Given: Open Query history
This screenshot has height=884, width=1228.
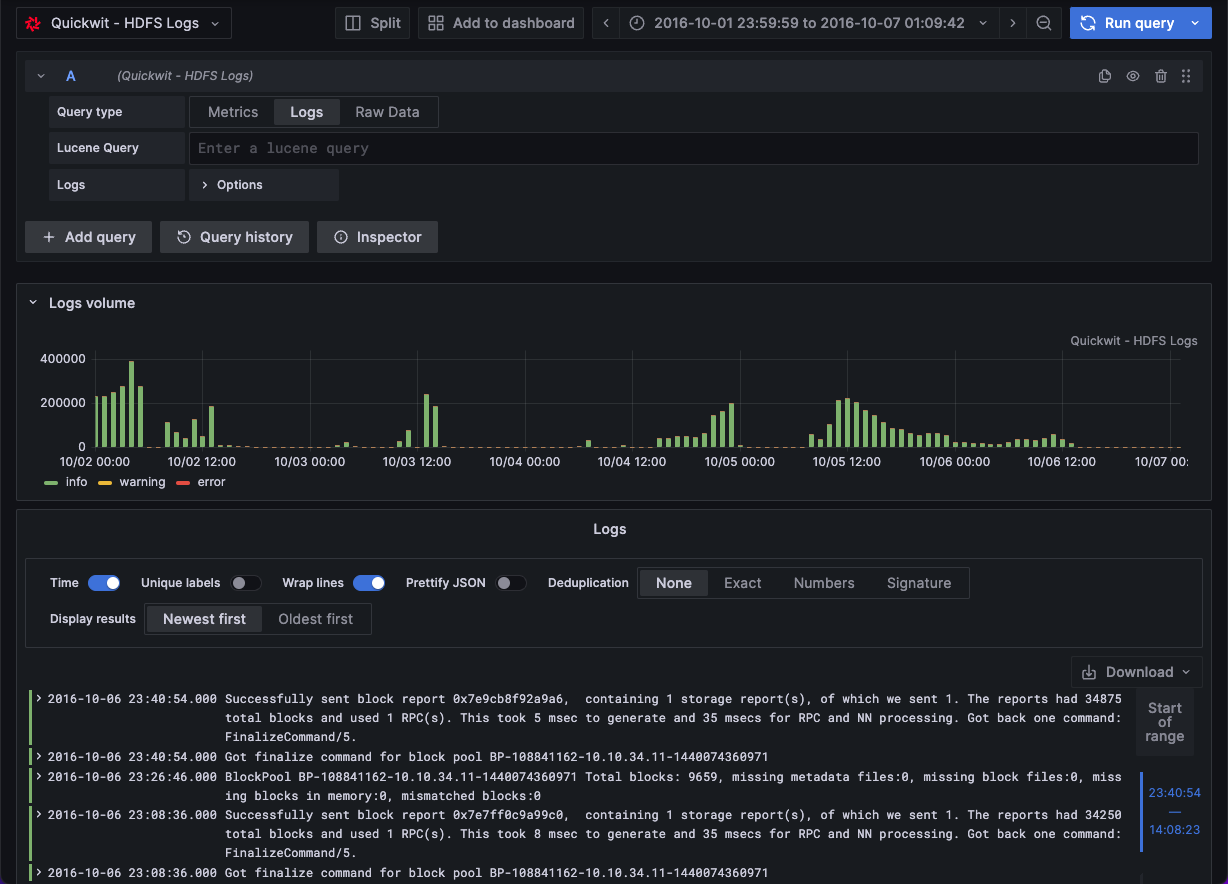Looking at the screenshot, I should click(x=234, y=237).
